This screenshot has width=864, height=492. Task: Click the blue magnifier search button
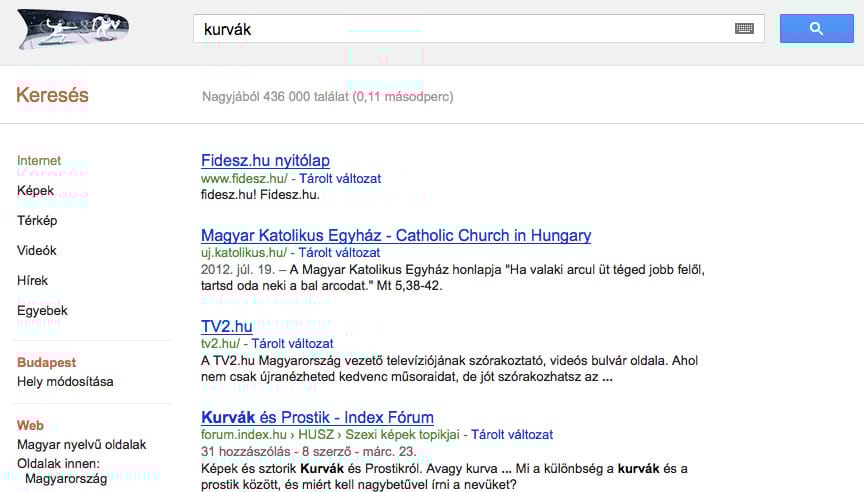[817, 29]
